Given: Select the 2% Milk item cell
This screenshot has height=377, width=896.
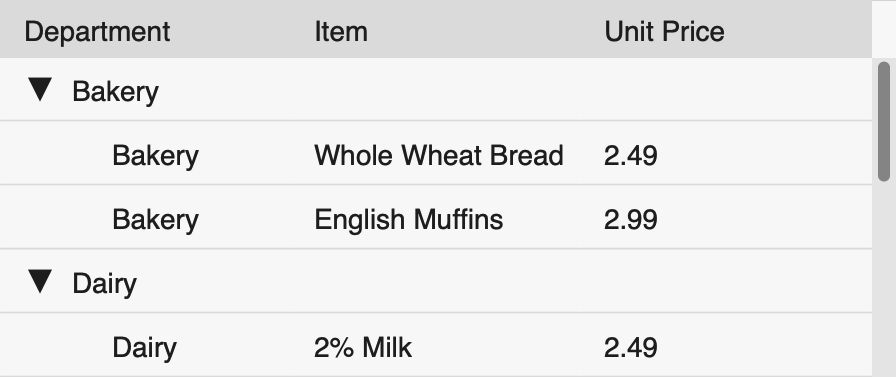Looking at the screenshot, I should click(363, 347).
